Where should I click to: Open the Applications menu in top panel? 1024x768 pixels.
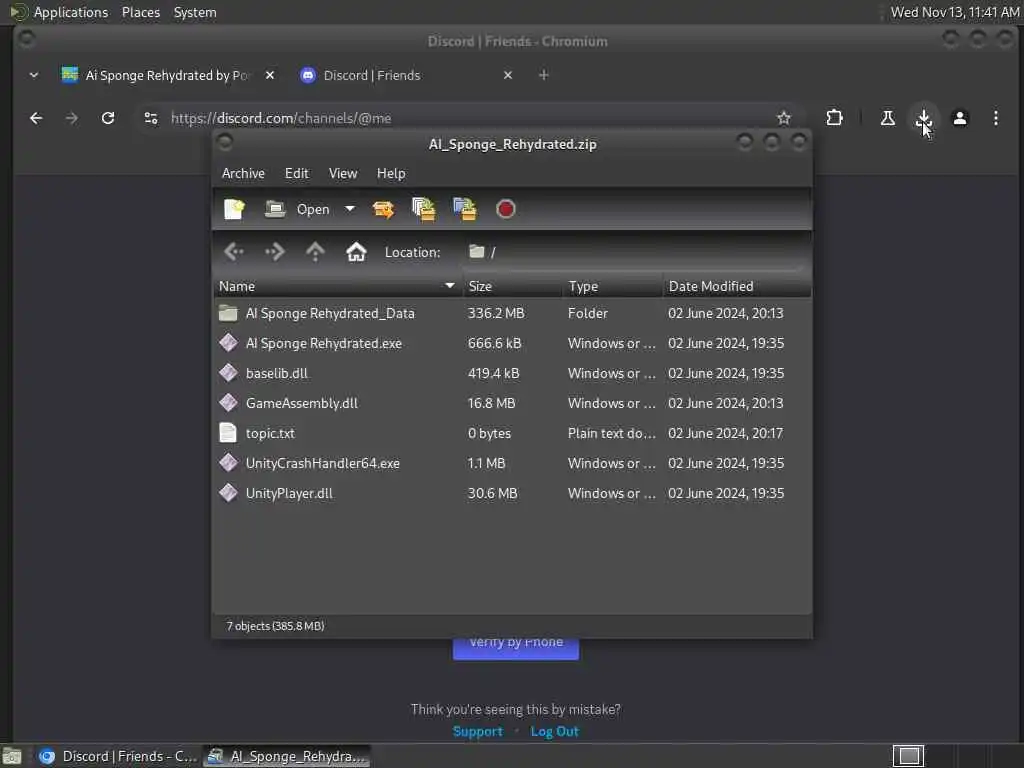click(71, 12)
